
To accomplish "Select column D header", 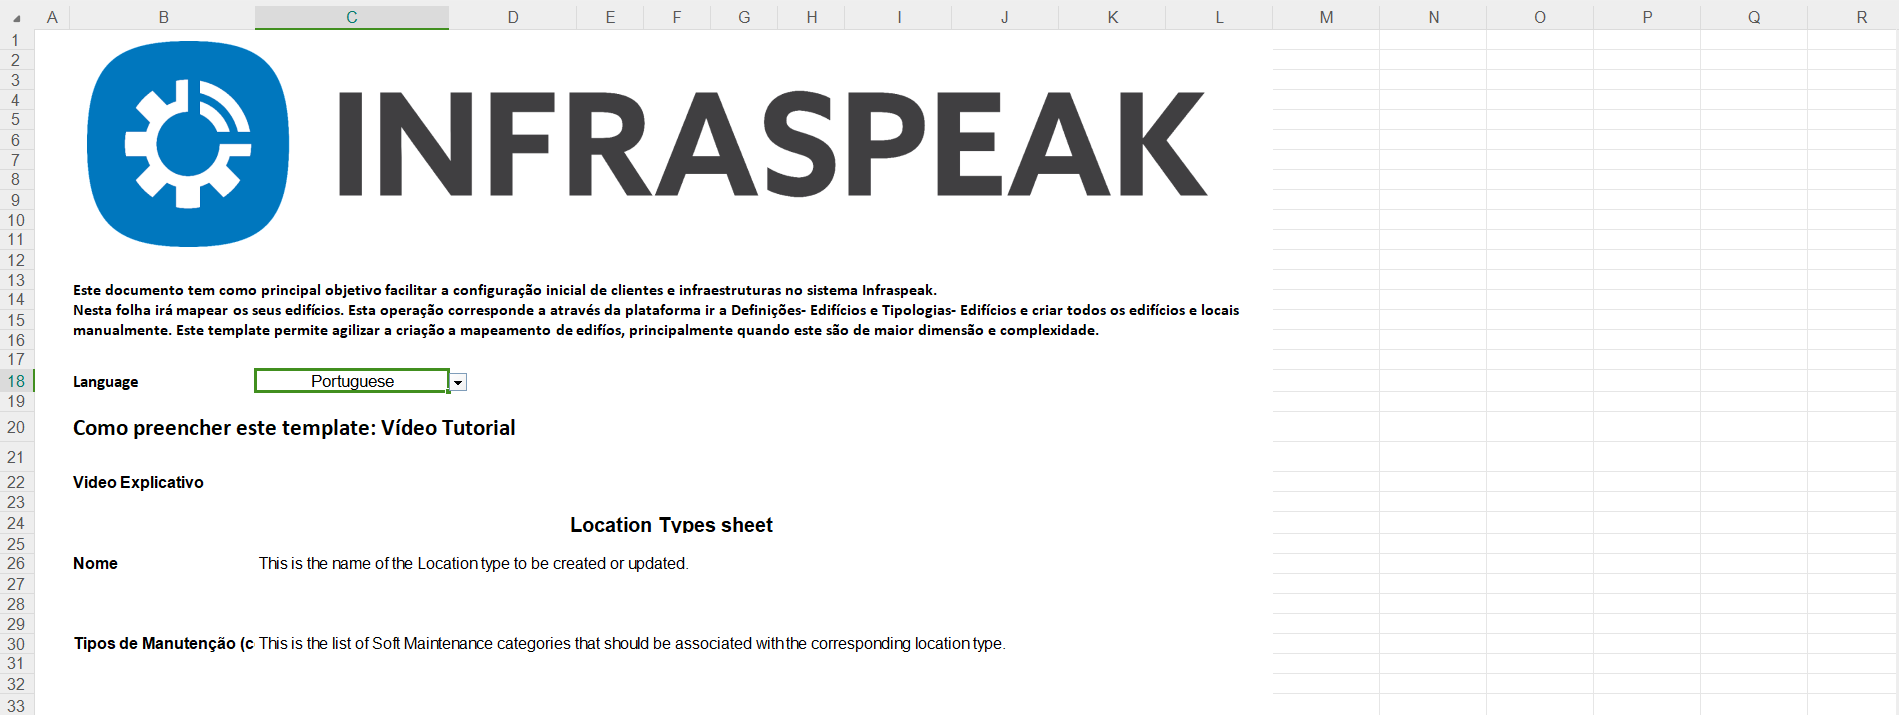I will [513, 17].
